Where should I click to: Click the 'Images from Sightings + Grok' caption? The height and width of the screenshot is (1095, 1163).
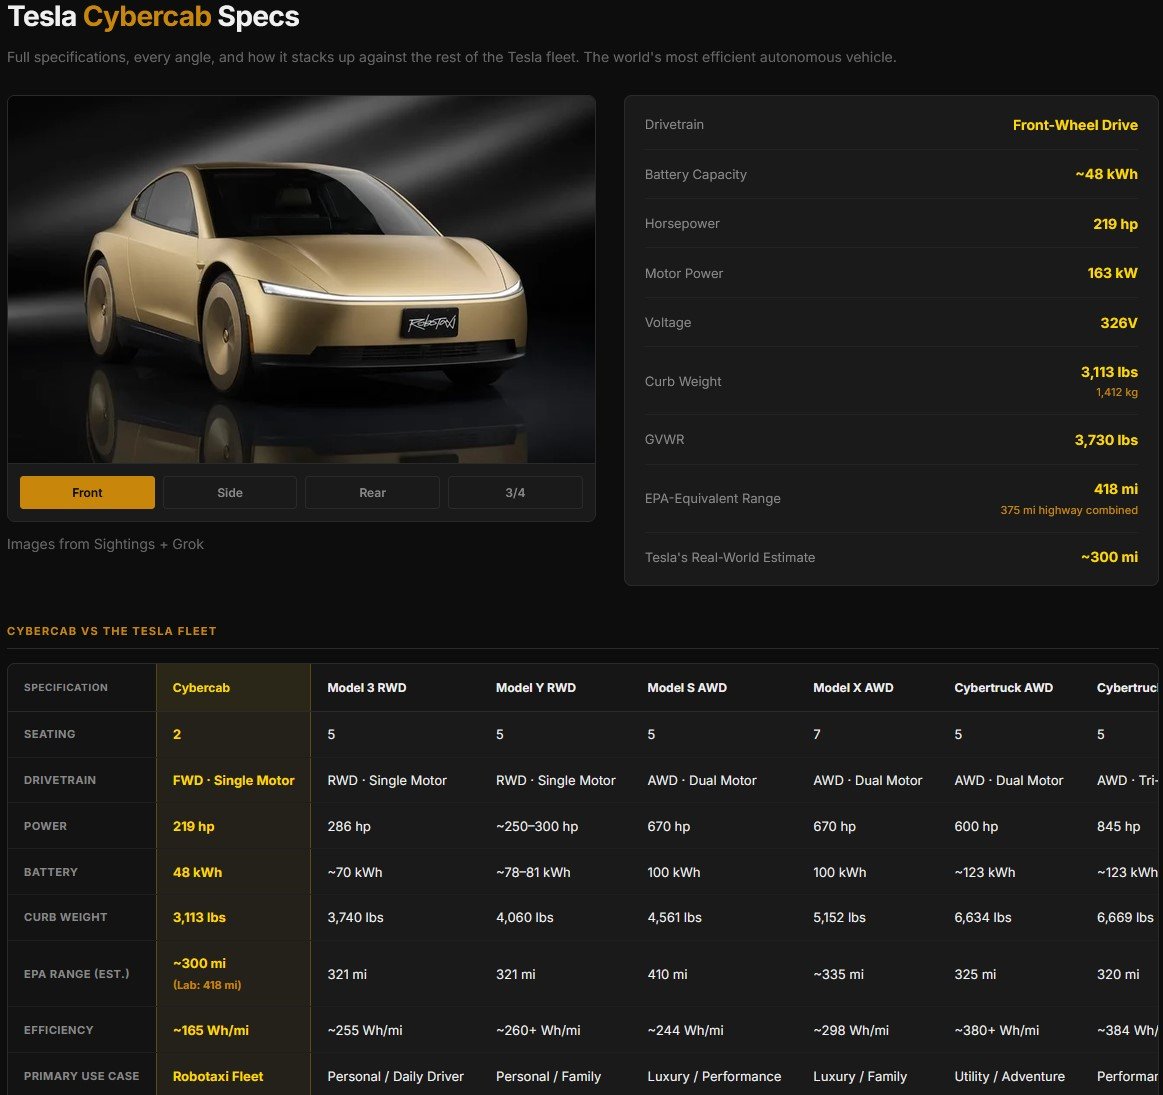[x=105, y=544]
